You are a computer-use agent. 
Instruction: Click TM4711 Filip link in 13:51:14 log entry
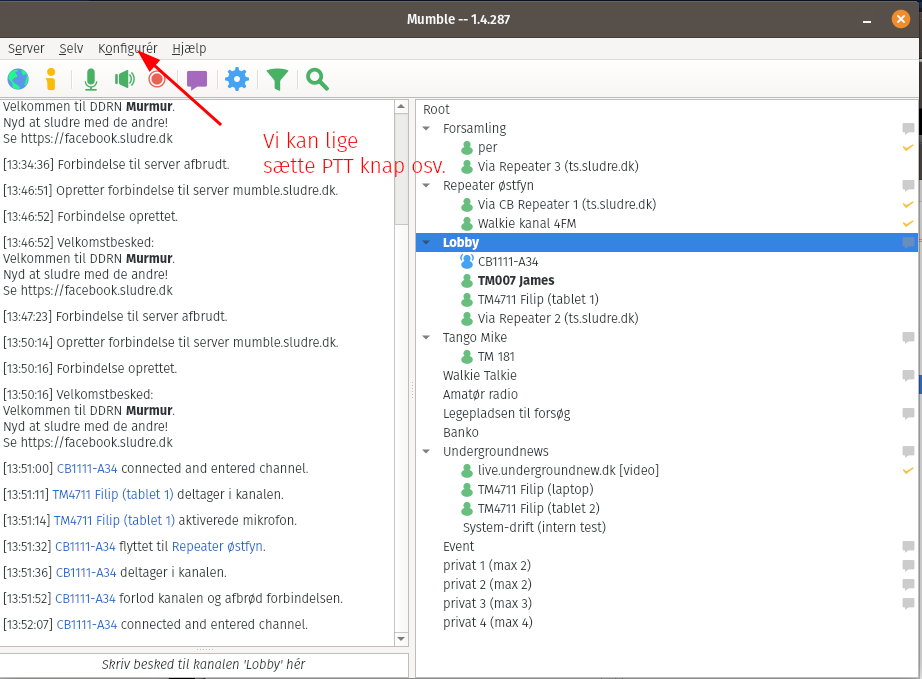pyautogui.click(x=115, y=520)
